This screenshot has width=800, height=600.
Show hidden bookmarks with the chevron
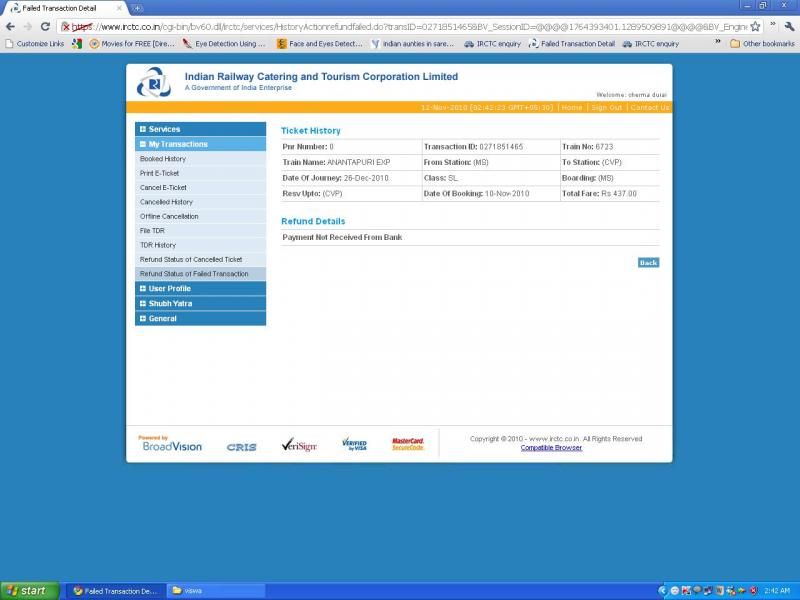[x=718, y=42]
